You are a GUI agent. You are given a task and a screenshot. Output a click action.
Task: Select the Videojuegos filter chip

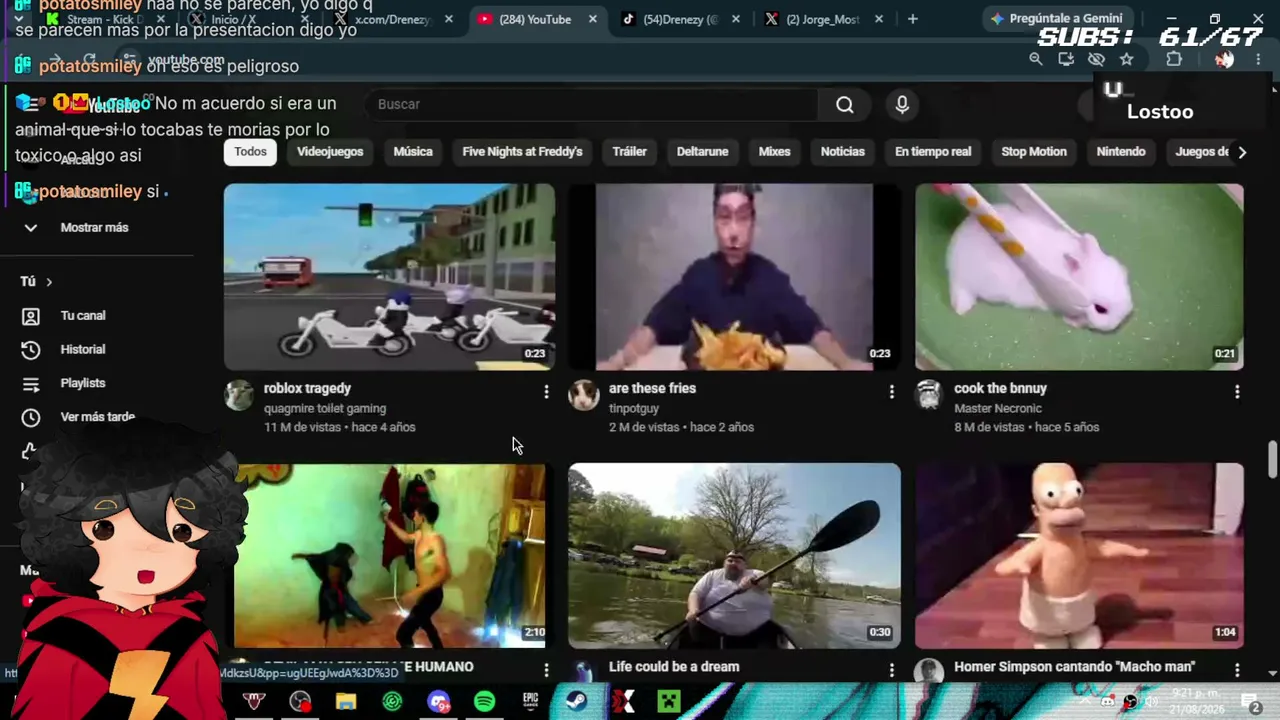(x=330, y=152)
